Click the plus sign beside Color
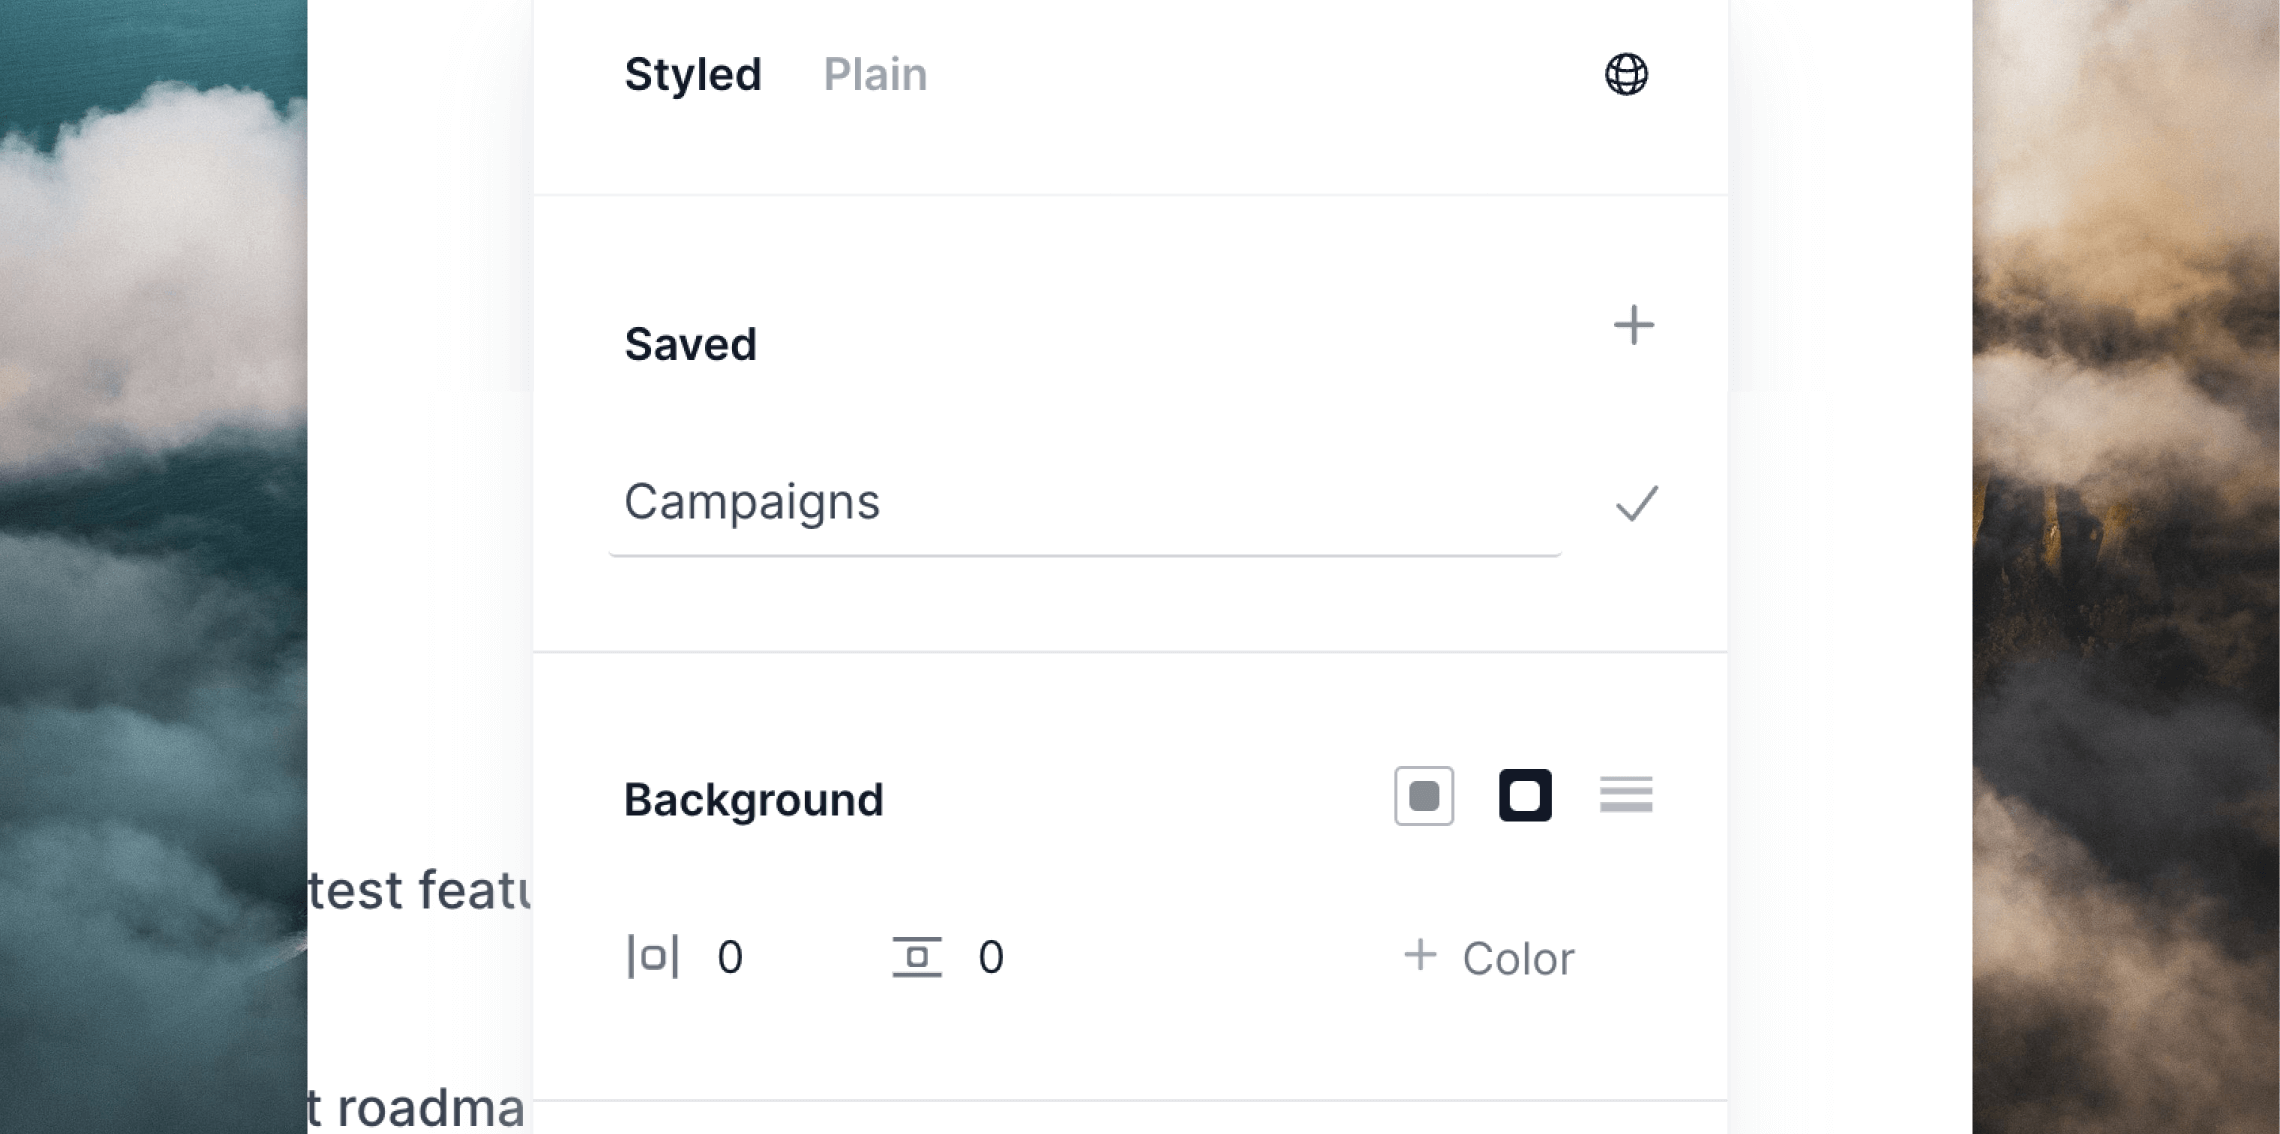The width and height of the screenshot is (2280, 1134). (1420, 955)
